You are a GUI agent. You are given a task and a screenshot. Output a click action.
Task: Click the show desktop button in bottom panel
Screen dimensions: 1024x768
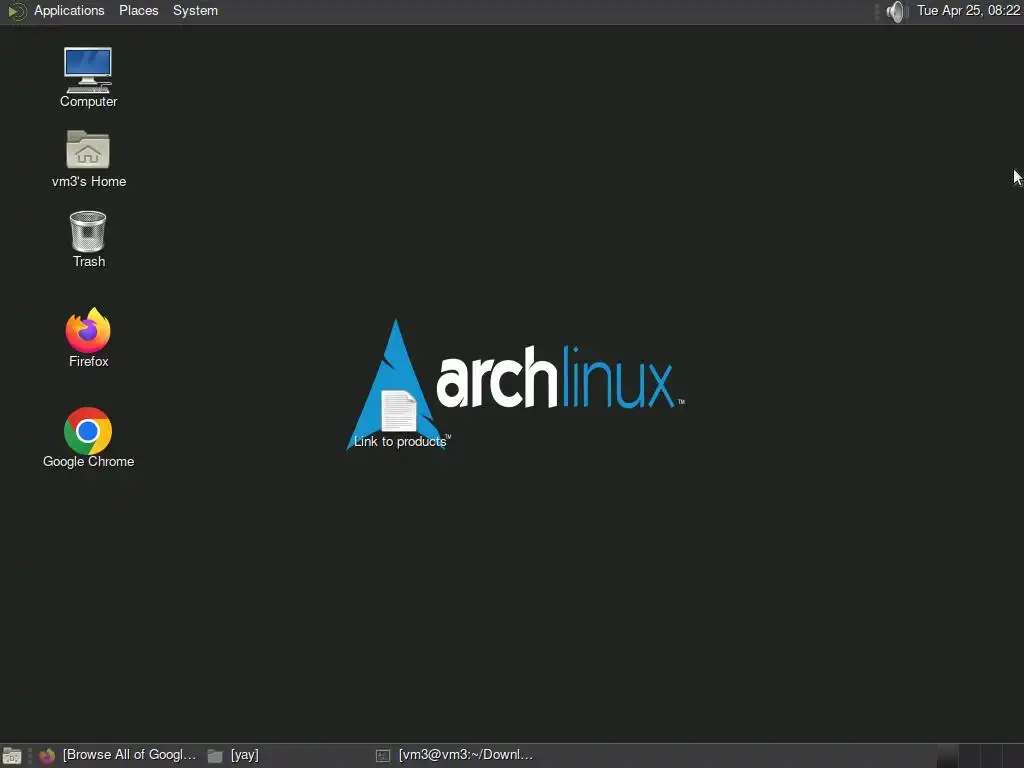pos(12,756)
